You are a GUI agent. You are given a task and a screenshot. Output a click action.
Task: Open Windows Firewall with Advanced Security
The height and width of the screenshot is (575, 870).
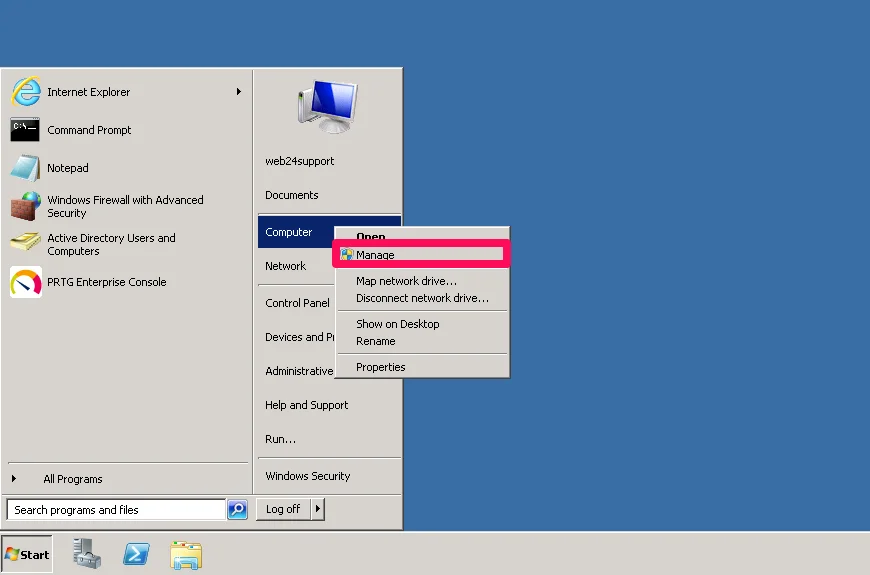(127, 206)
